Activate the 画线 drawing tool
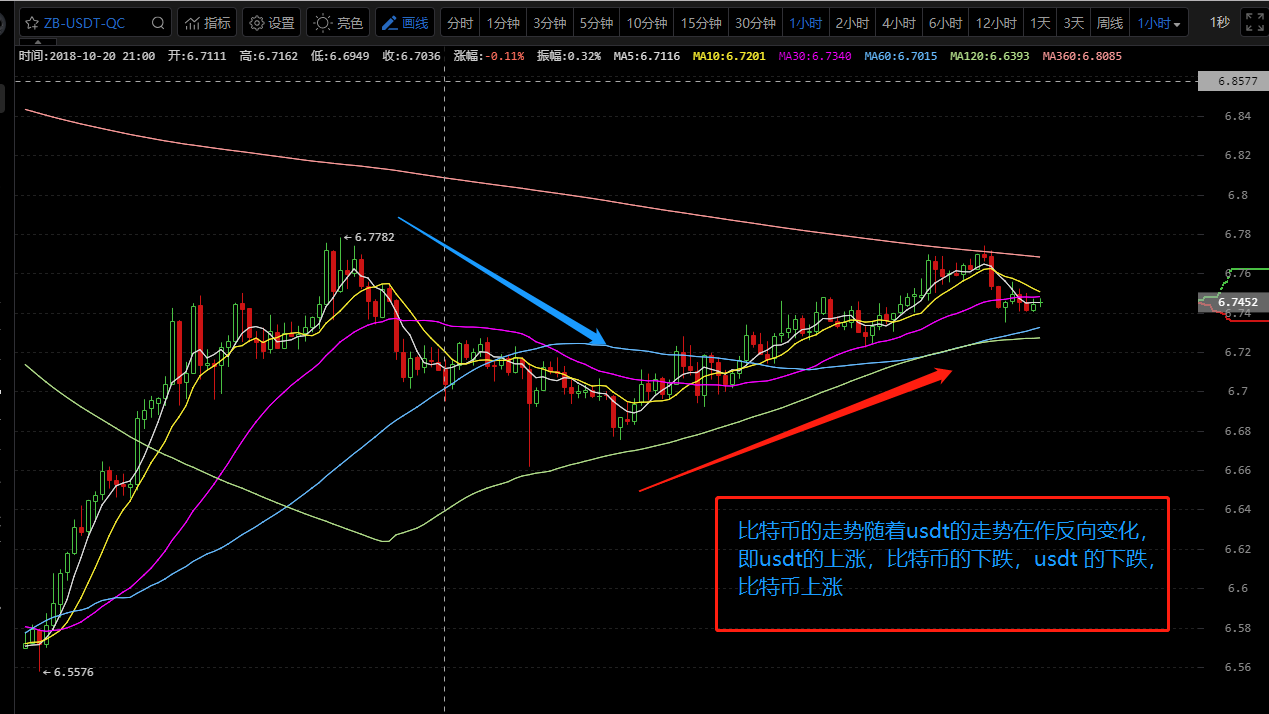The image size is (1269, 714). [404, 23]
